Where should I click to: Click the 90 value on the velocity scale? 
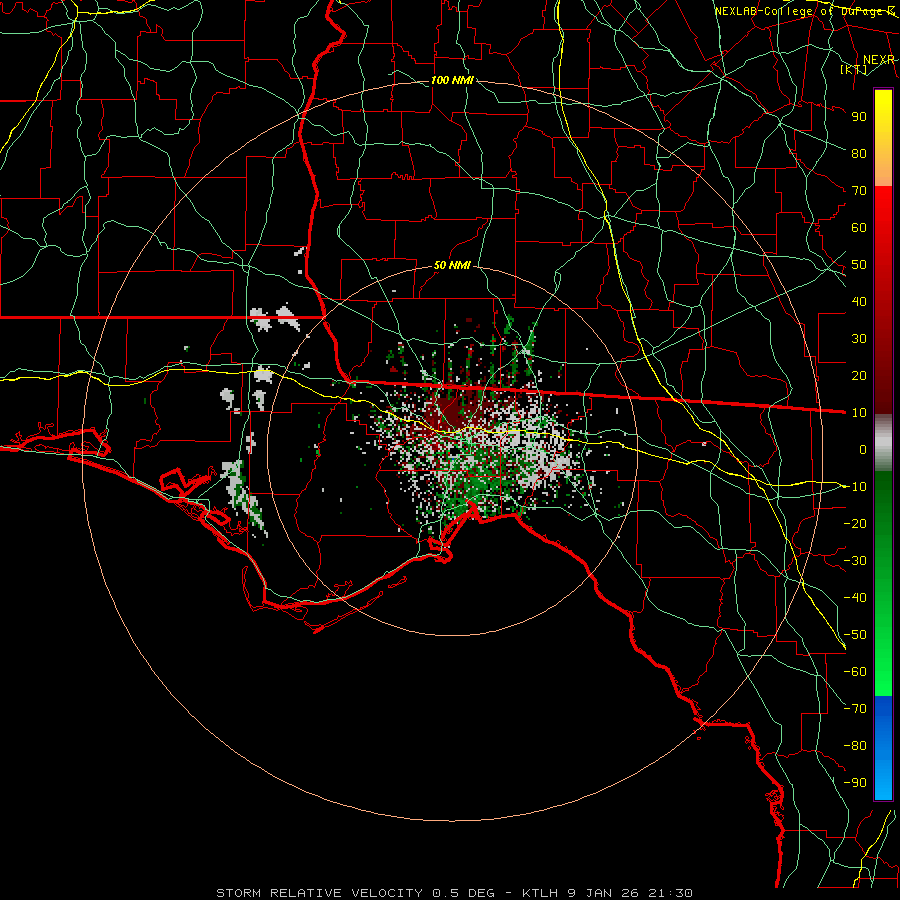pos(859,117)
